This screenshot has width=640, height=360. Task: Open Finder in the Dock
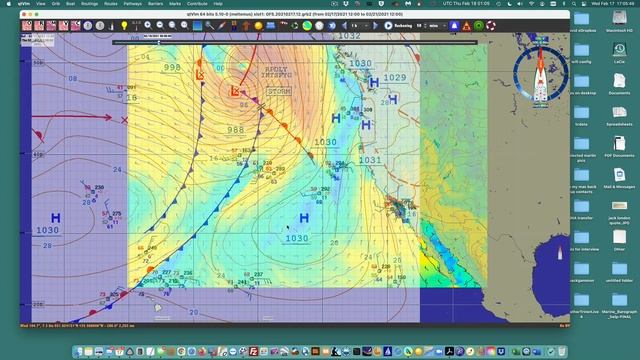78,351
